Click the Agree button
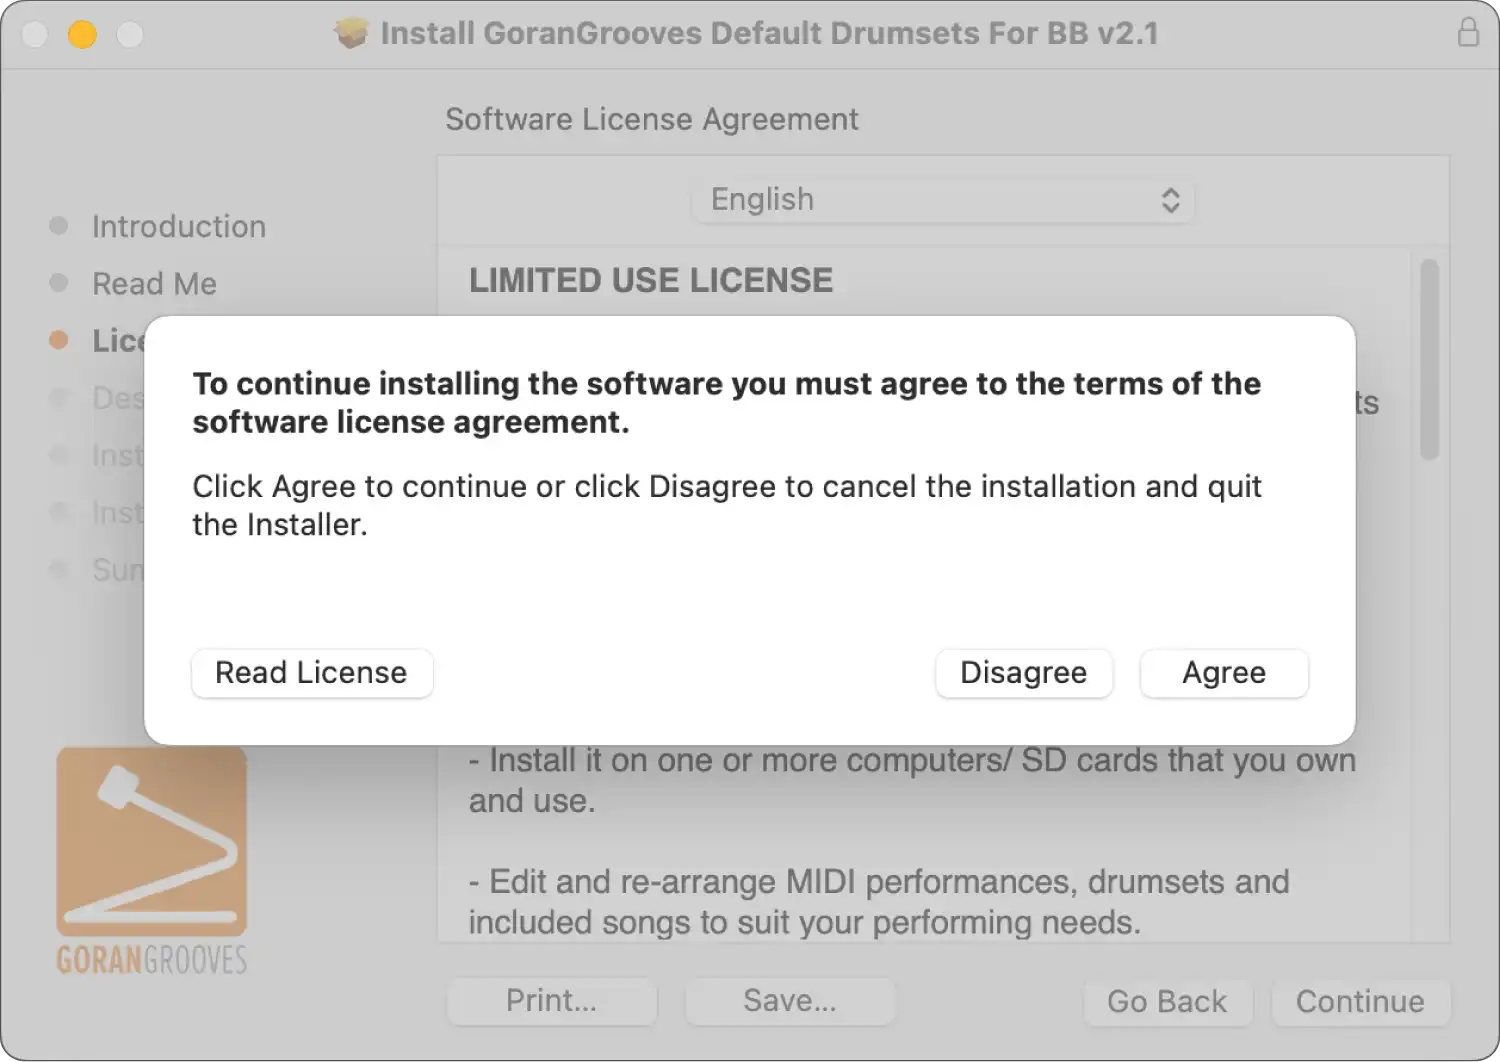Screen dimensions: 1500x1062 [1224, 673]
